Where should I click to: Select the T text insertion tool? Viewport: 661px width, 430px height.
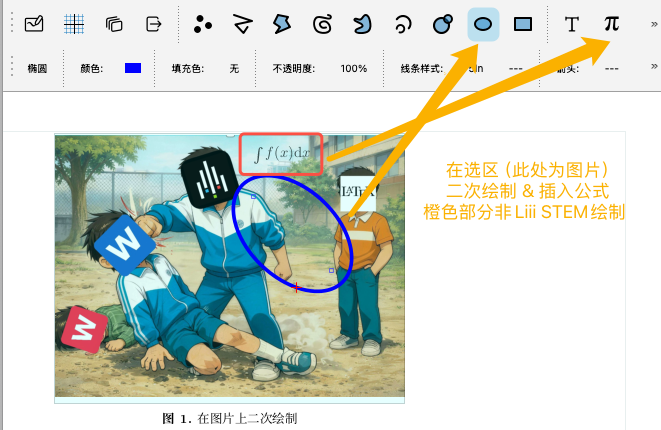click(x=572, y=24)
